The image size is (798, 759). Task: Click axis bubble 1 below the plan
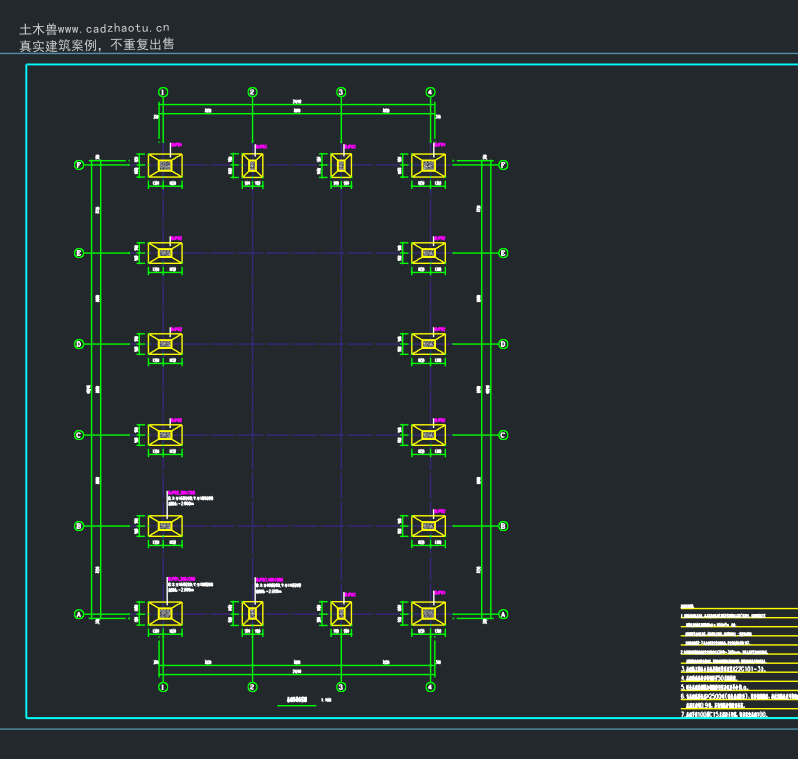click(163, 687)
